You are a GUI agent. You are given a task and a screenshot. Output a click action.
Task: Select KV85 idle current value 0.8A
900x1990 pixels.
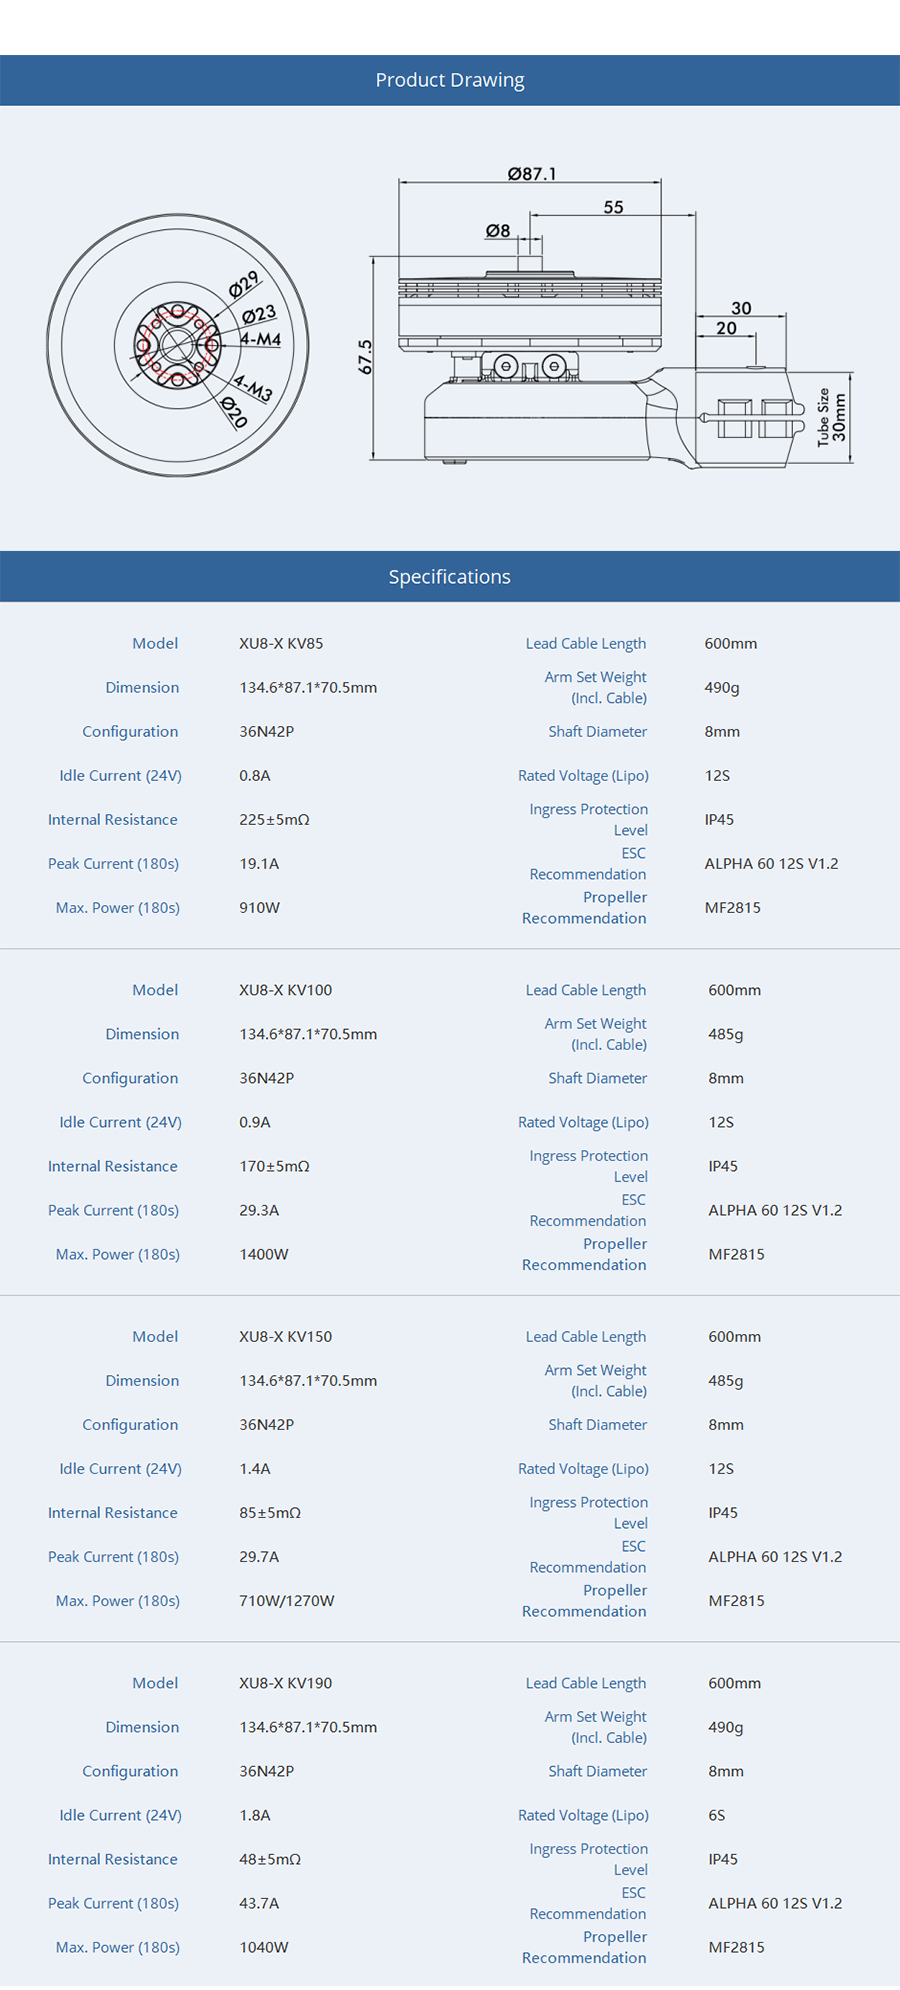pyautogui.click(x=255, y=776)
